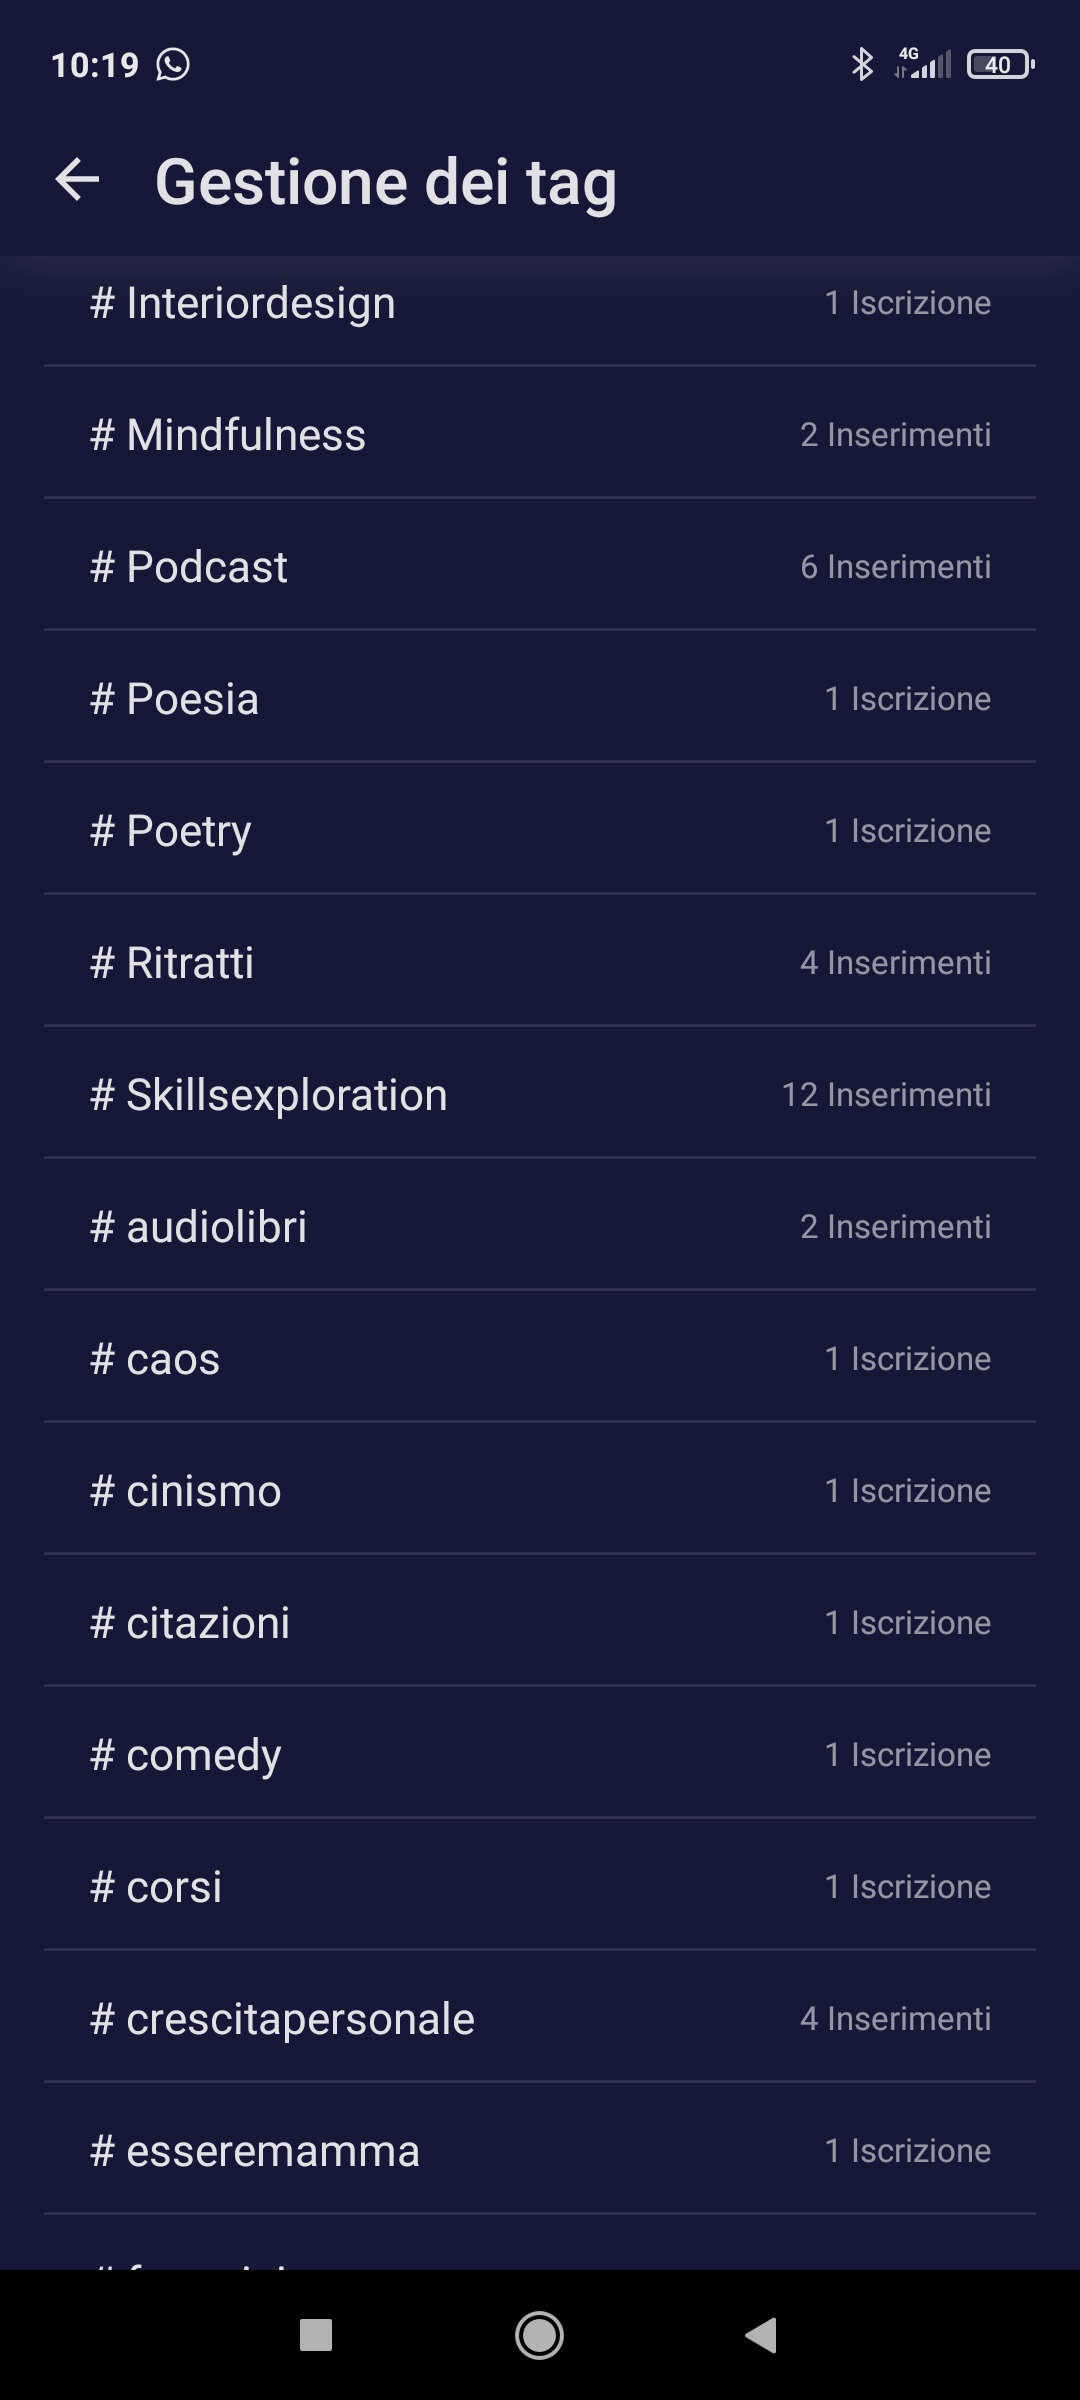Open the Interiordesign tag
Viewport: 1080px width, 2400px height.
(x=540, y=303)
